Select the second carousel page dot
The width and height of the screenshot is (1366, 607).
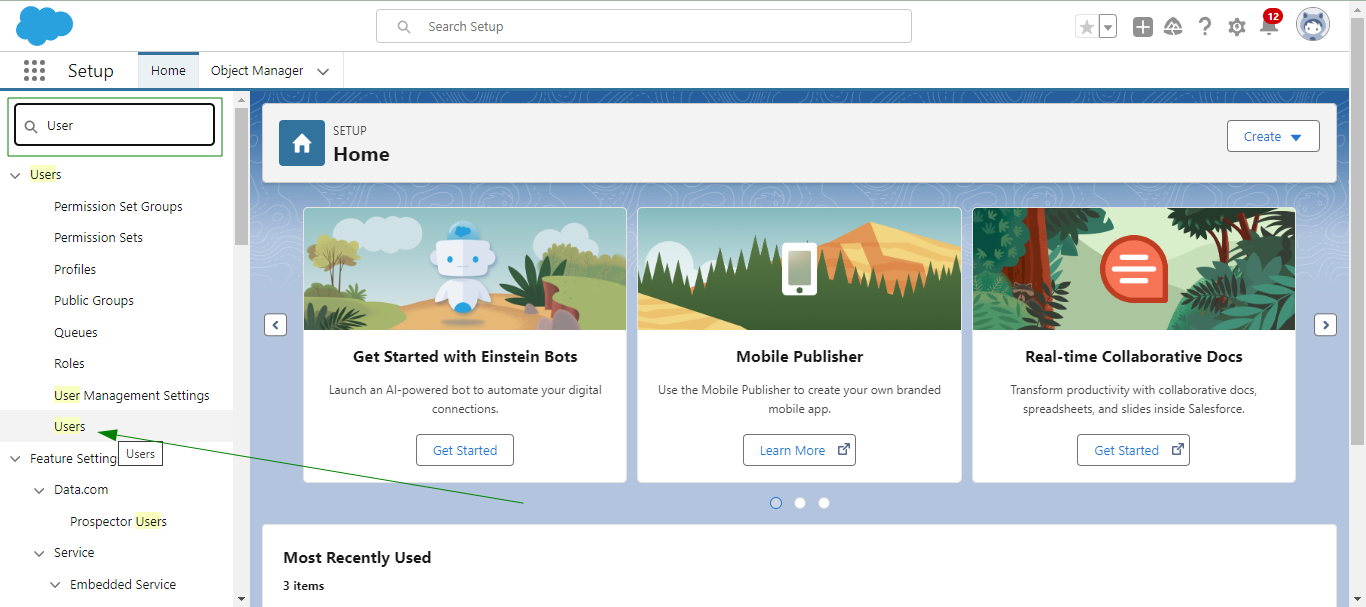coord(800,503)
